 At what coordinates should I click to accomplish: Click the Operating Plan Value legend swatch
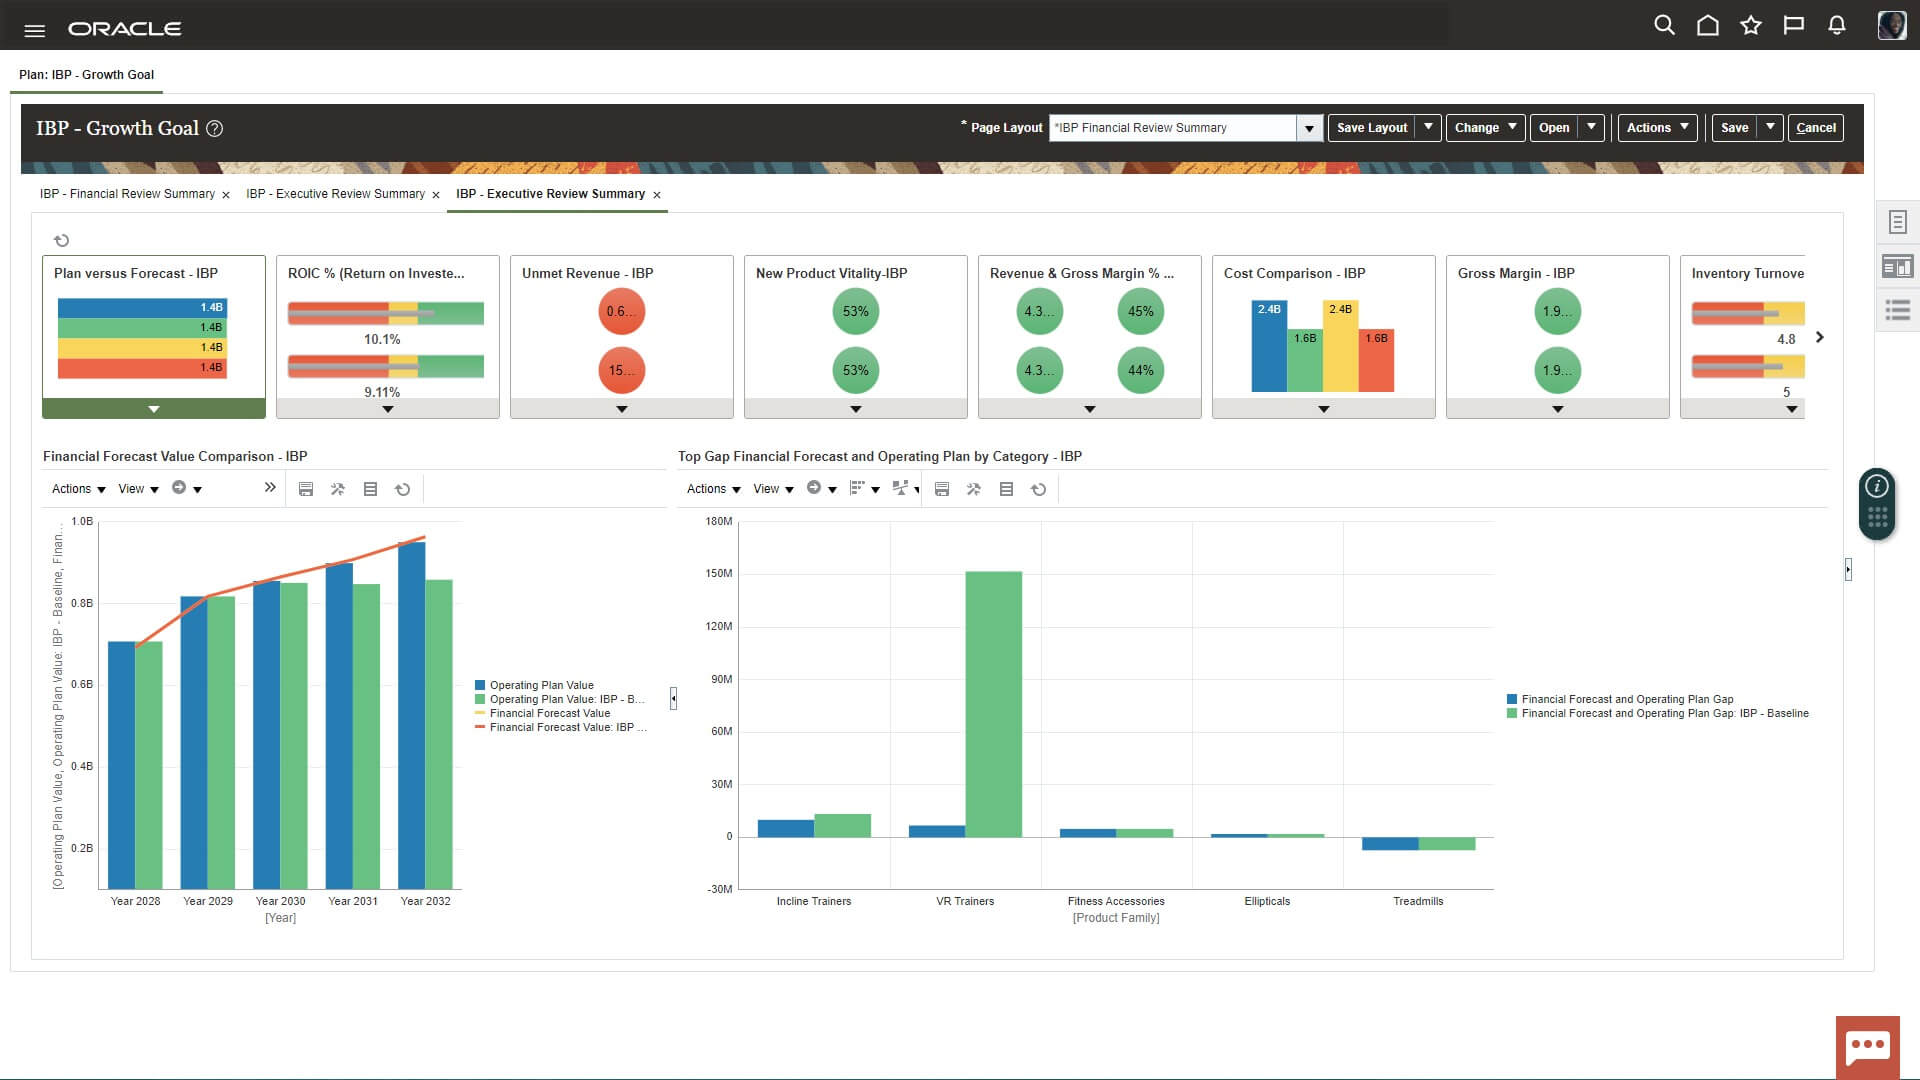(480, 686)
